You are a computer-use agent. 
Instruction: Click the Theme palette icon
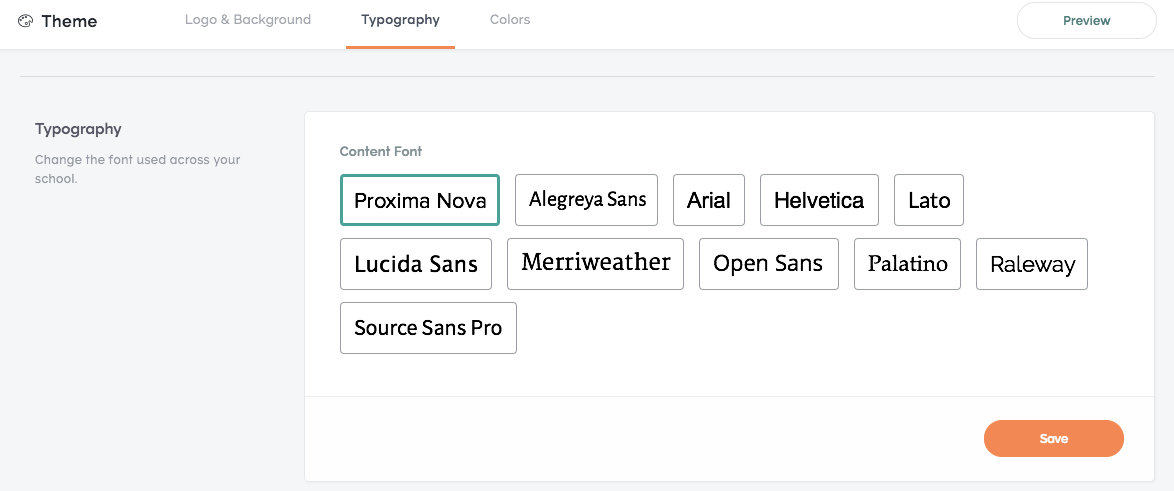25,21
